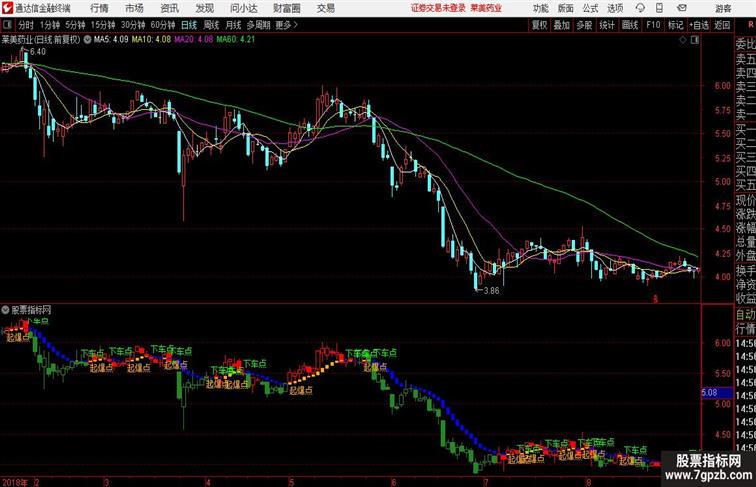This screenshot has height=487, width=756.
Task: Expand the 更多 periods chevron
Action: 296,25
